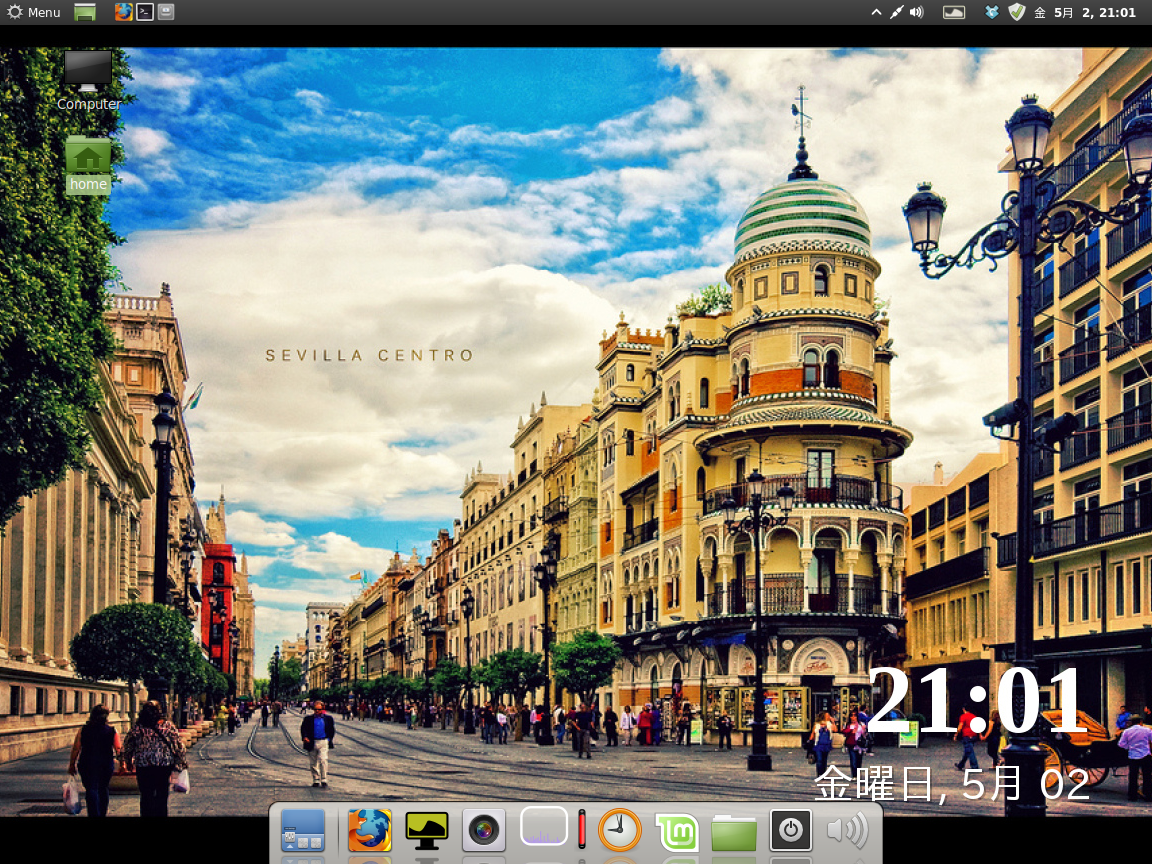Click the volume speaker icon in dock

pyautogui.click(x=847, y=831)
